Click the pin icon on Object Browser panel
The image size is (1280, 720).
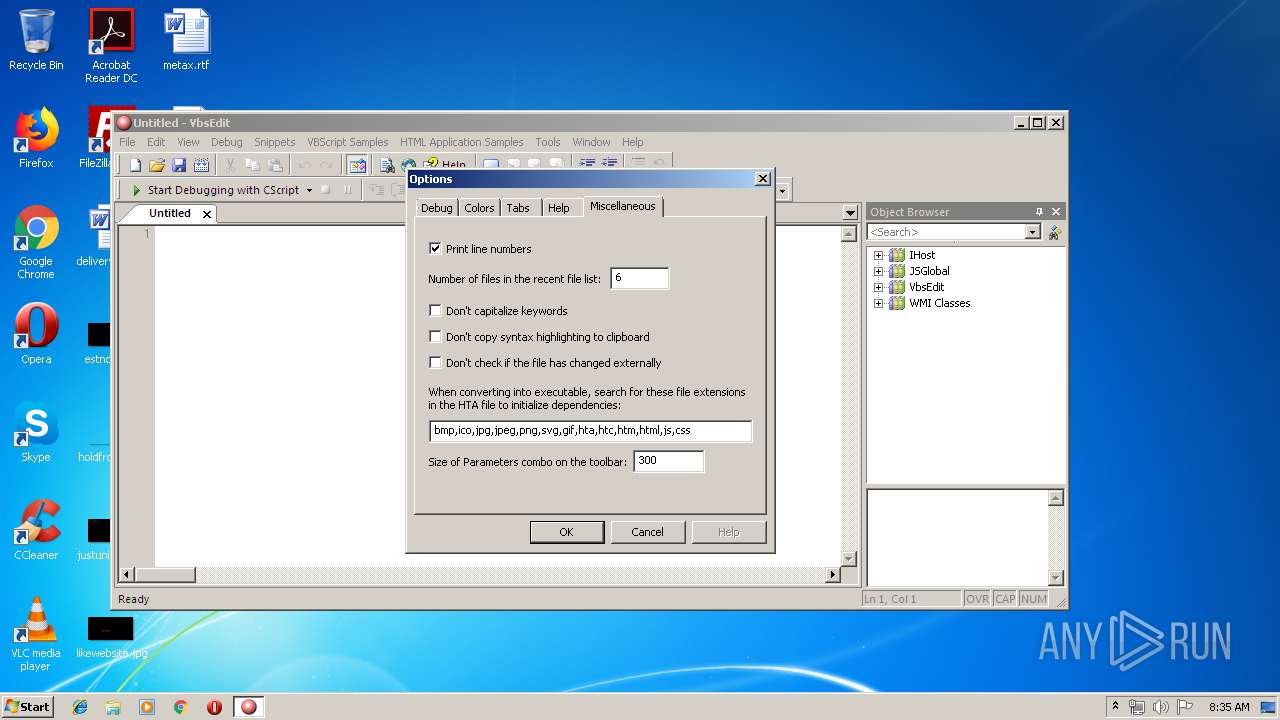(1039, 212)
